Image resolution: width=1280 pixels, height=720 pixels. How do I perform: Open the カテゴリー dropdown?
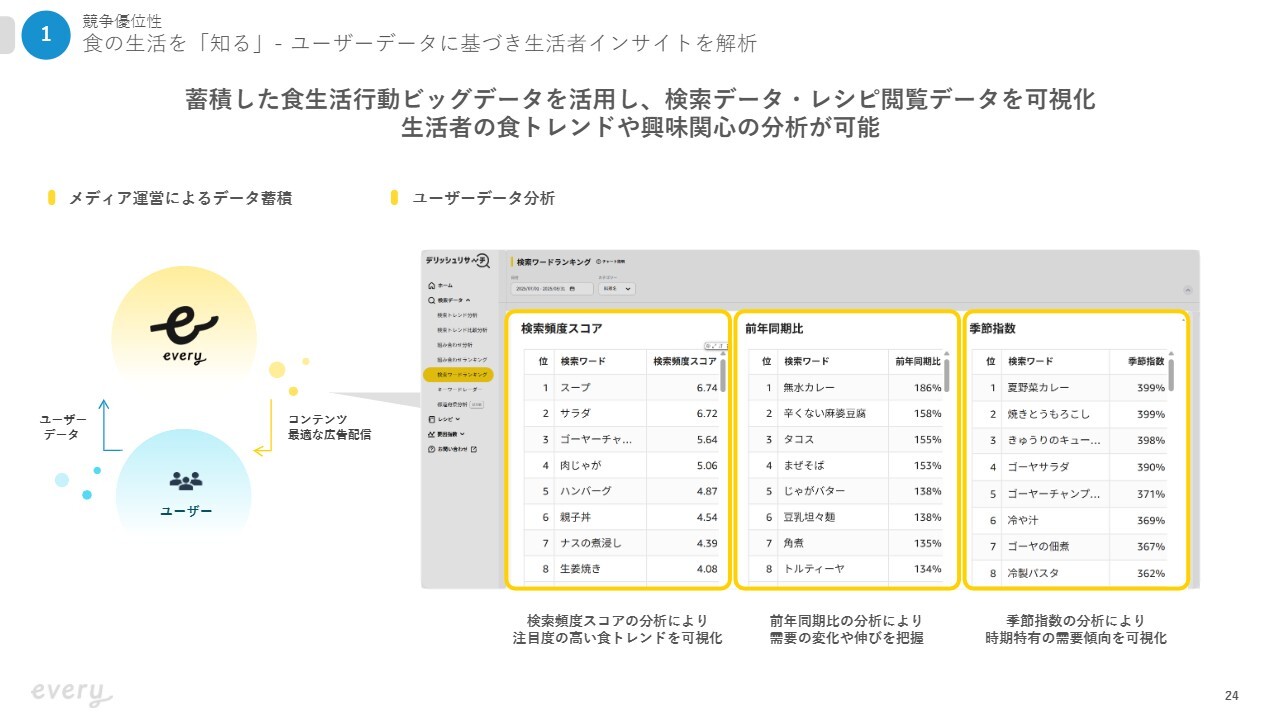pyautogui.click(x=616, y=289)
